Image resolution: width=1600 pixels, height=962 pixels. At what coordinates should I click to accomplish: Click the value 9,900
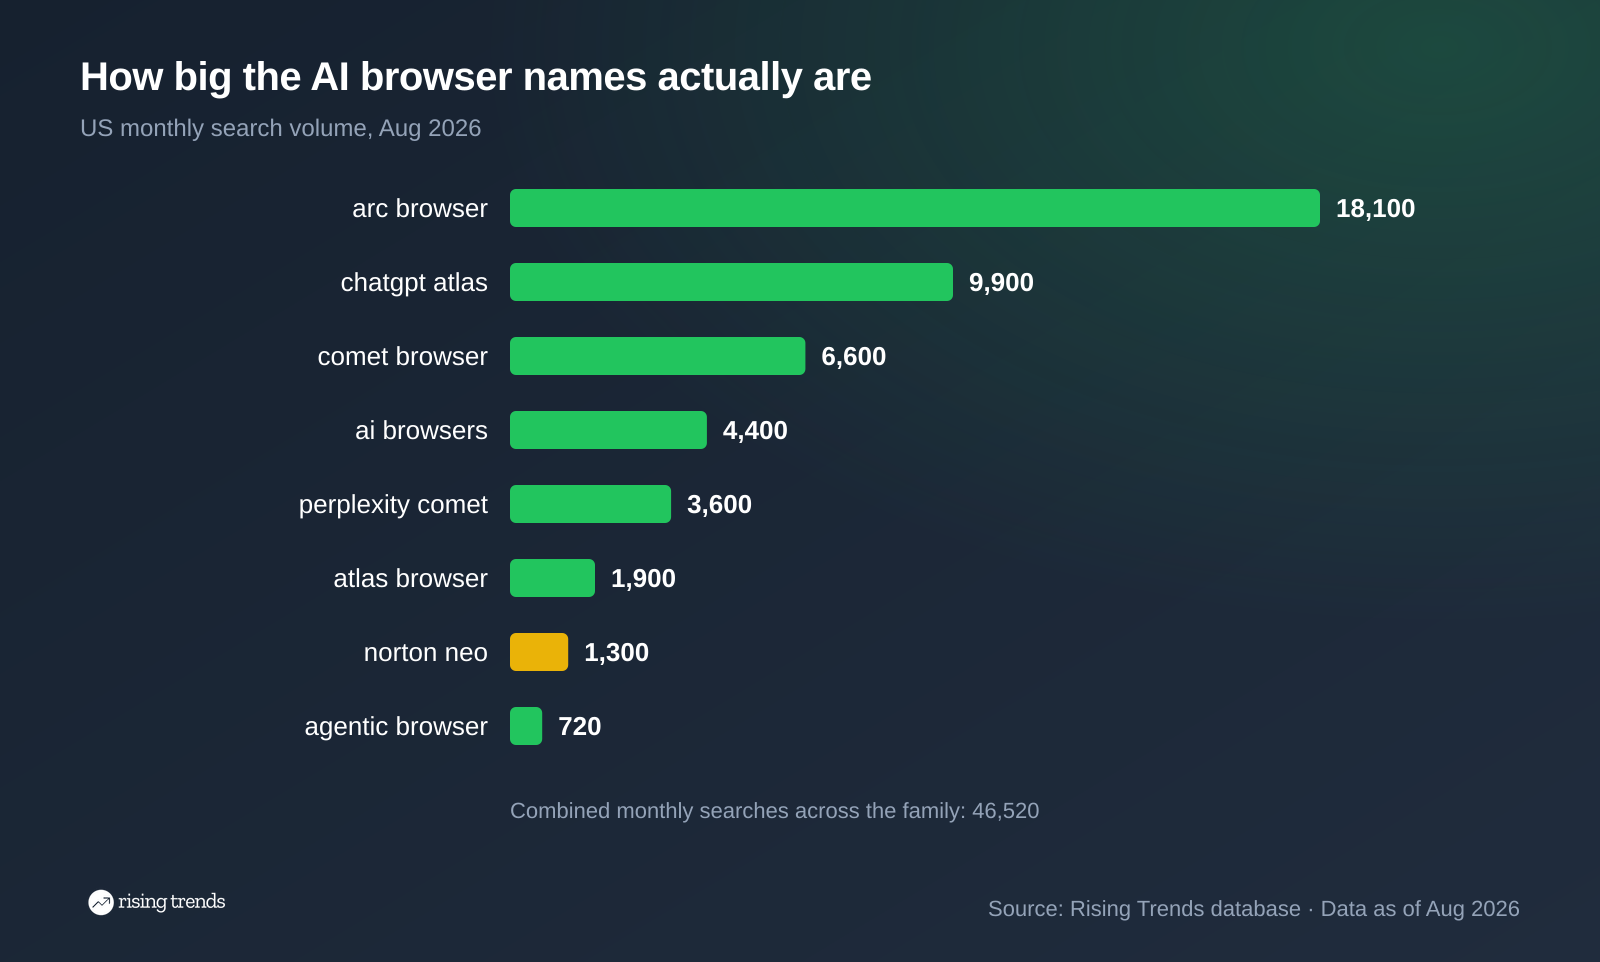tap(1001, 282)
